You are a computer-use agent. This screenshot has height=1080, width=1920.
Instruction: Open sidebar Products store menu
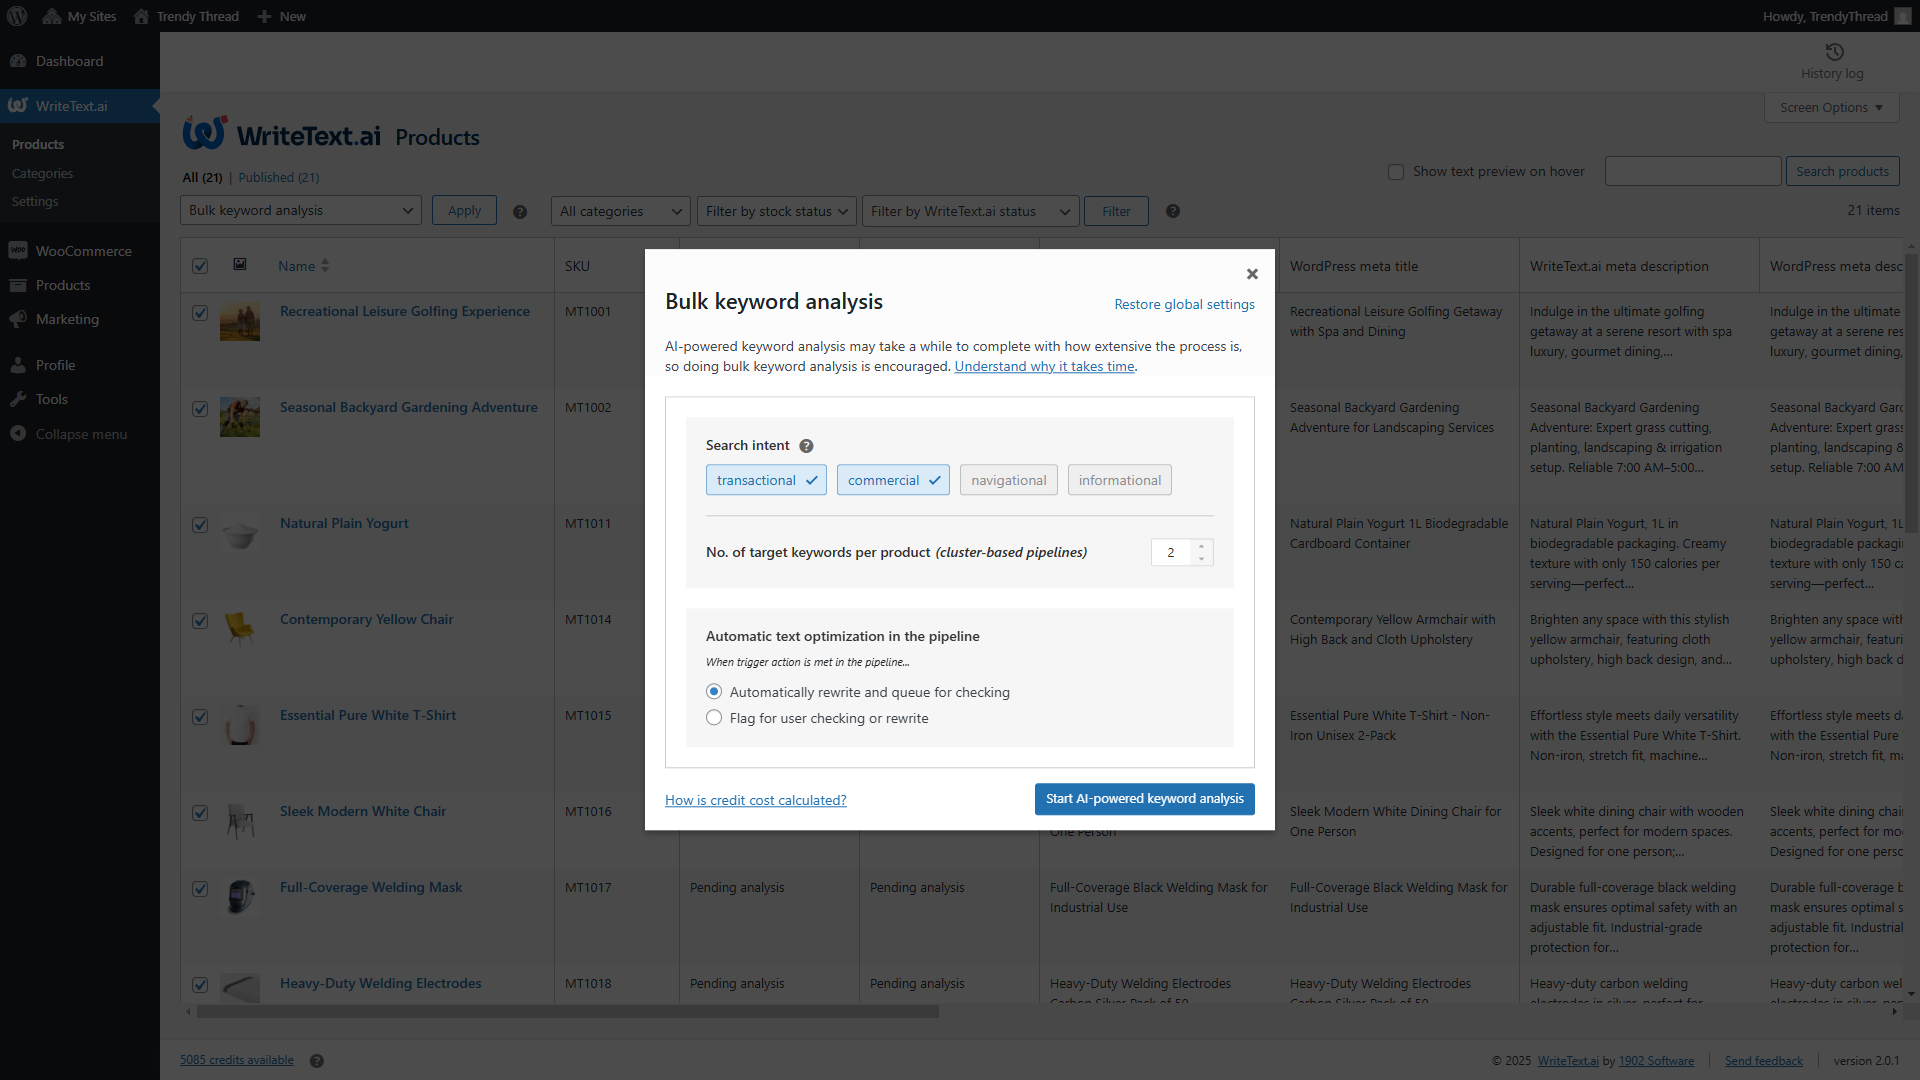[62, 285]
